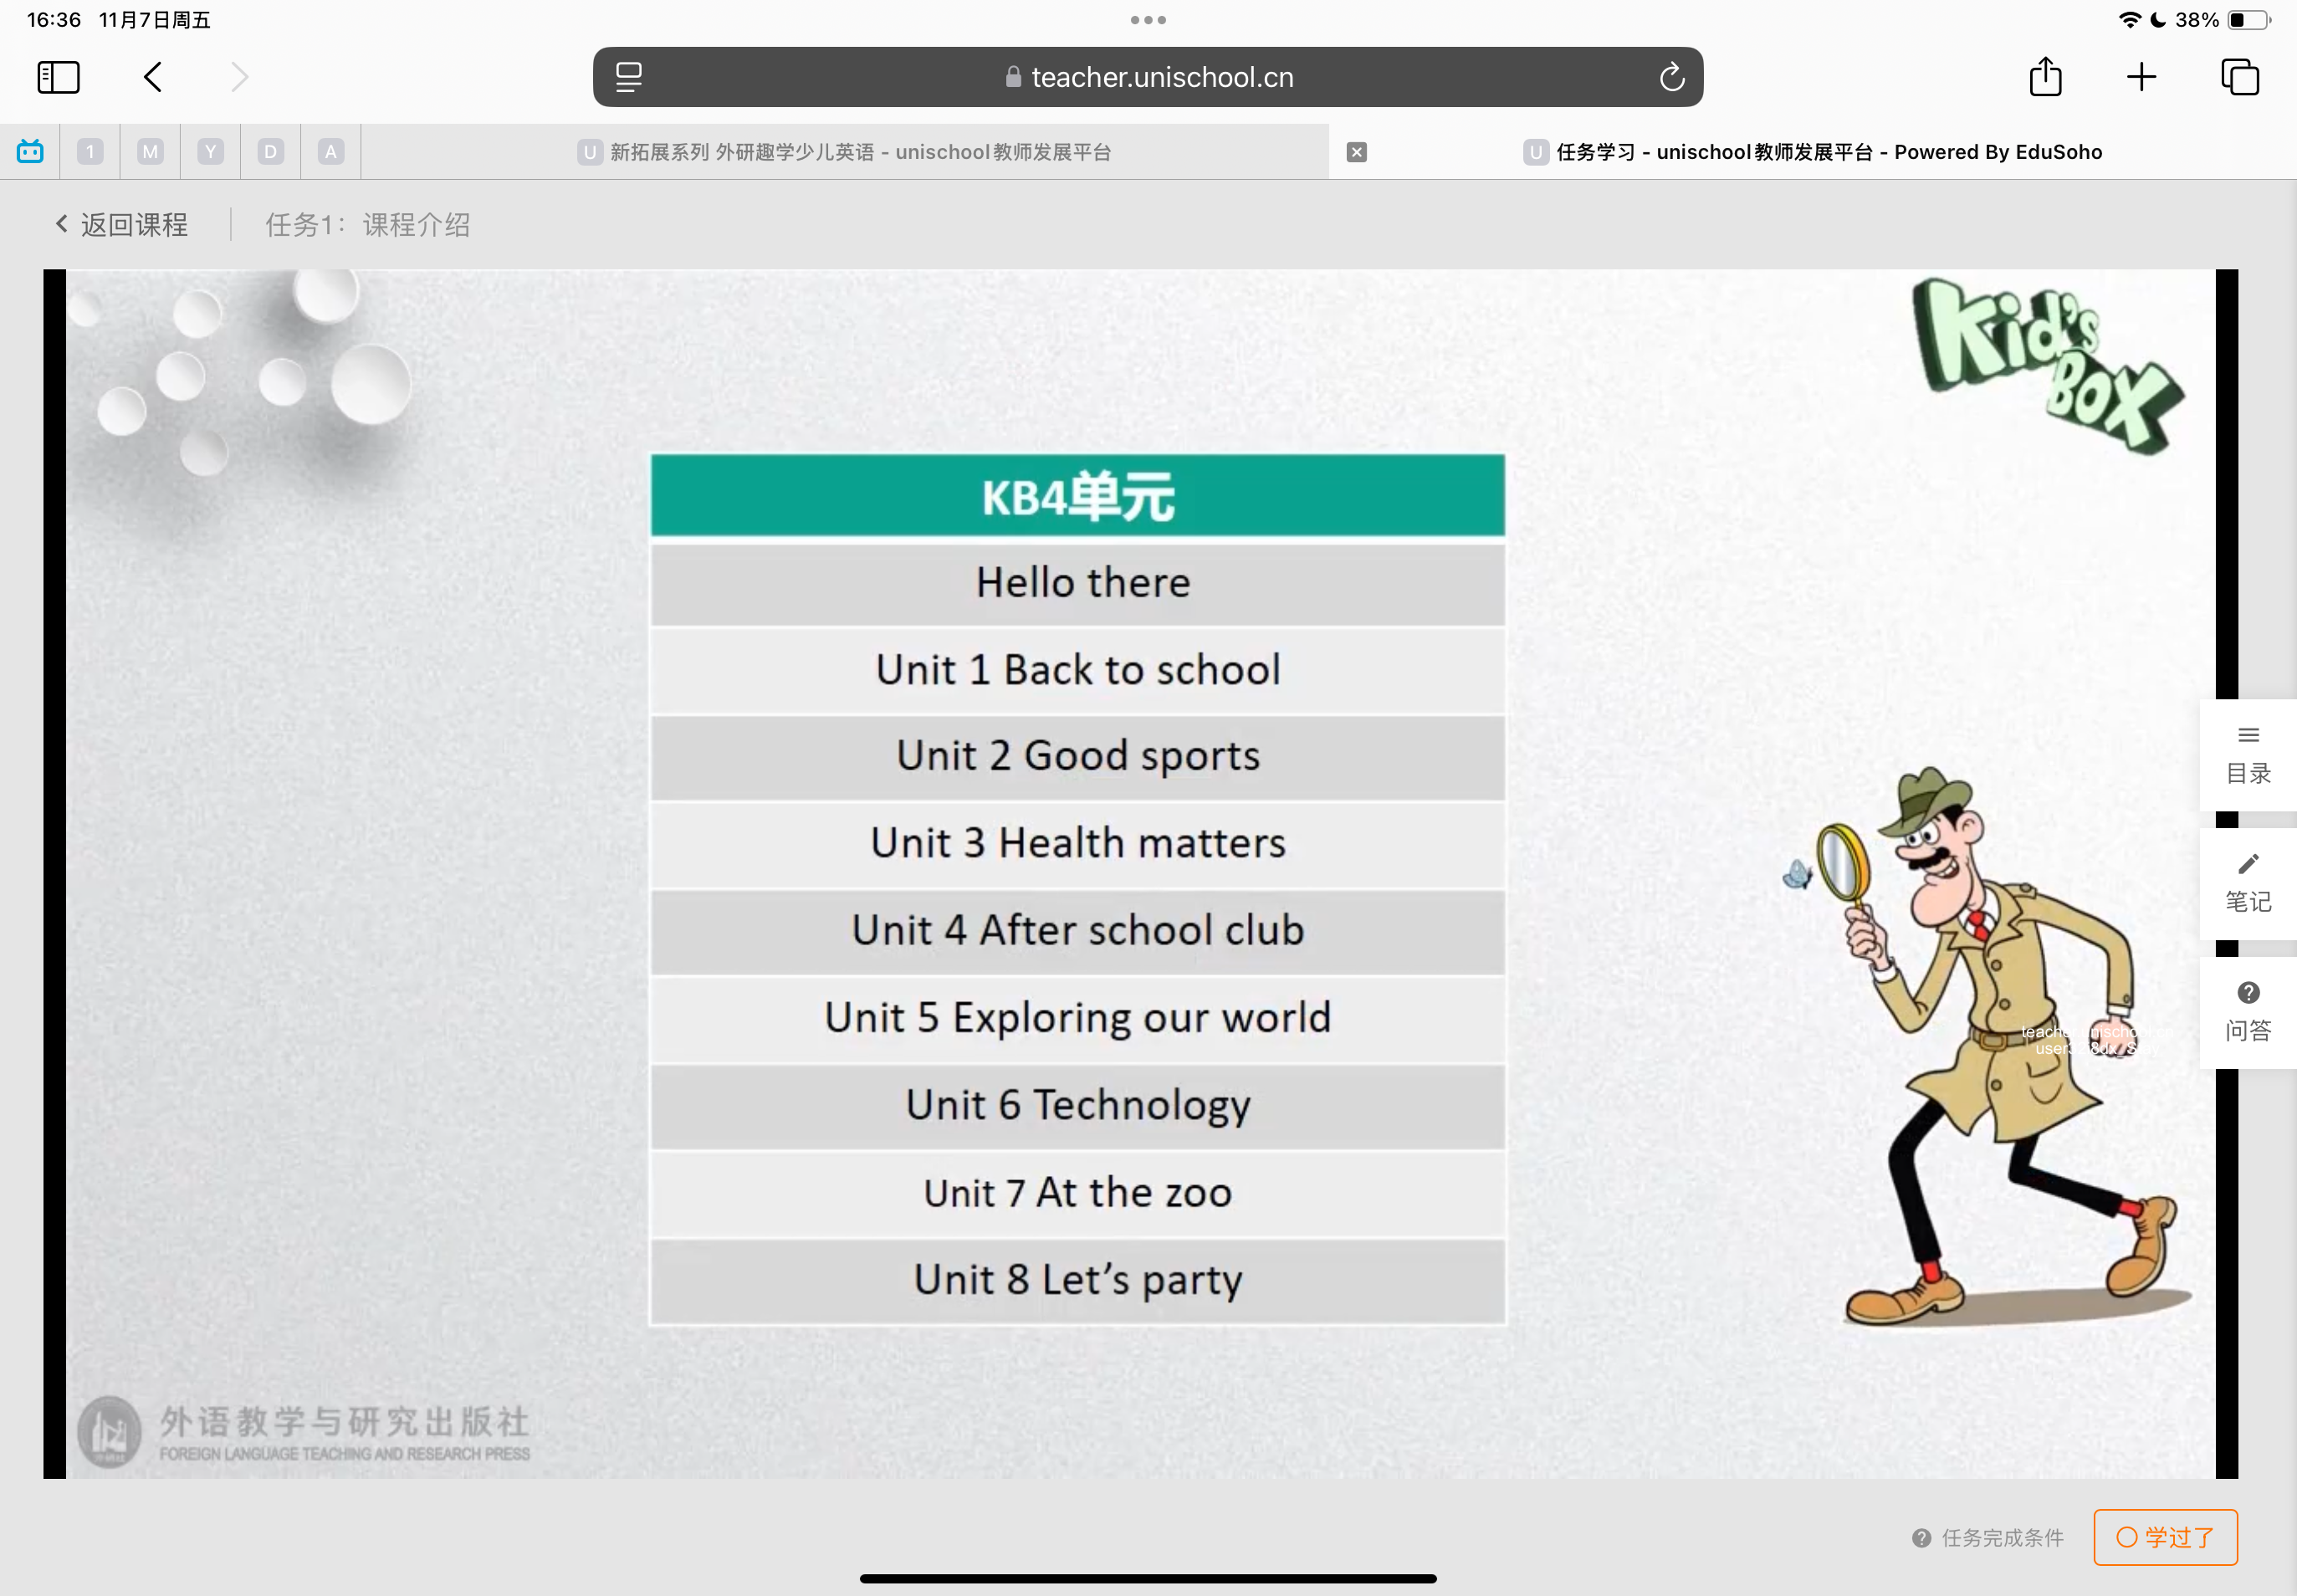
Task: Switch to 新拓展系列 外研趣学少儿英语 tab
Action: [x=845, y=152]
